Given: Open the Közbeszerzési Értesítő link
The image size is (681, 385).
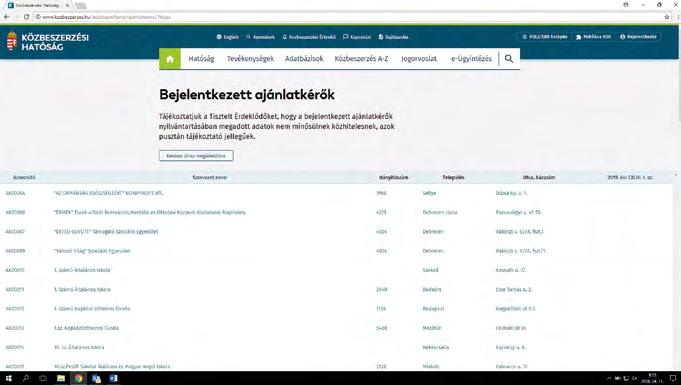Looking at the screenshot, I should (x=309, y=37).
